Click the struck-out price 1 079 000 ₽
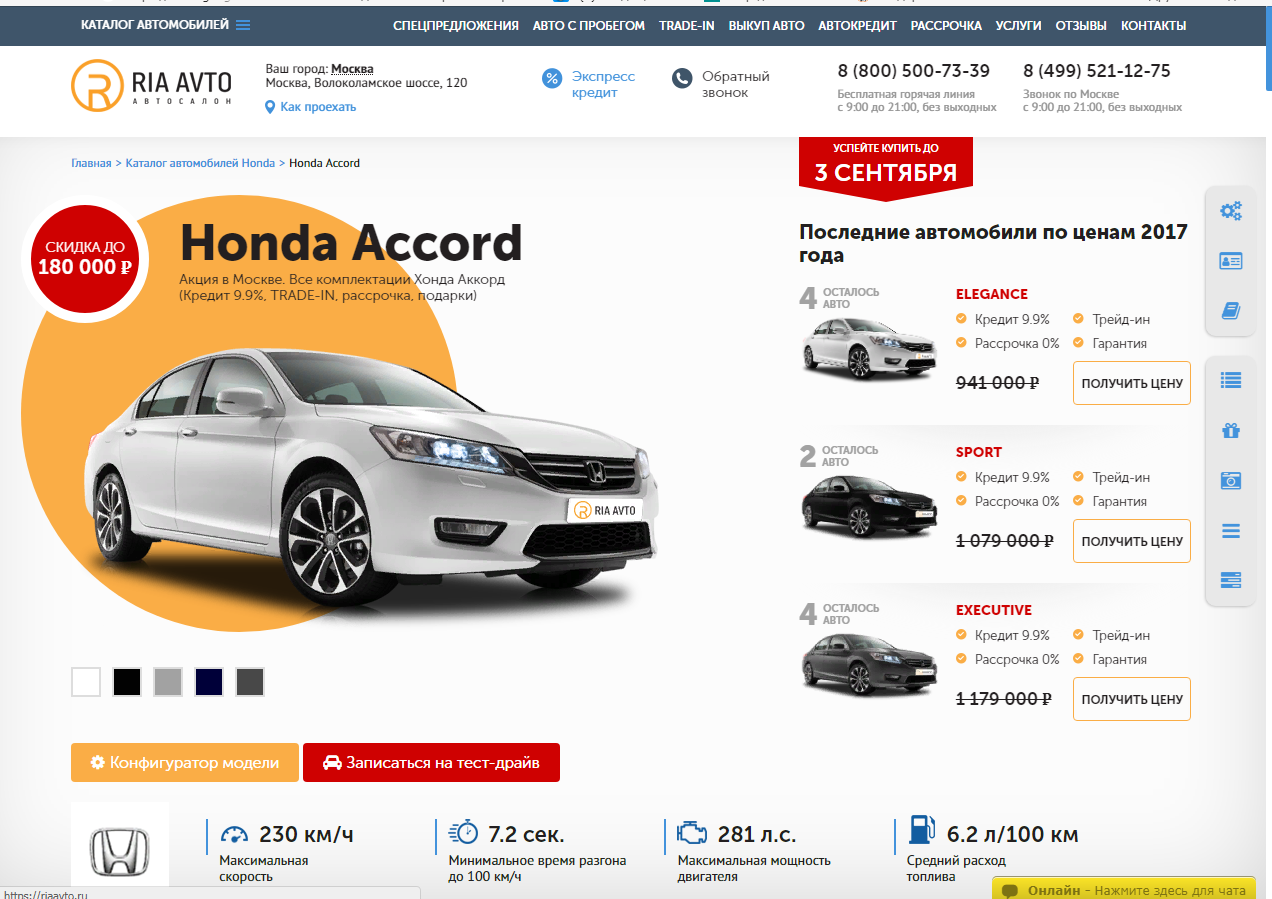Screen dimensions: 1272x899 pyautogui.click(x=1005, y=540)
